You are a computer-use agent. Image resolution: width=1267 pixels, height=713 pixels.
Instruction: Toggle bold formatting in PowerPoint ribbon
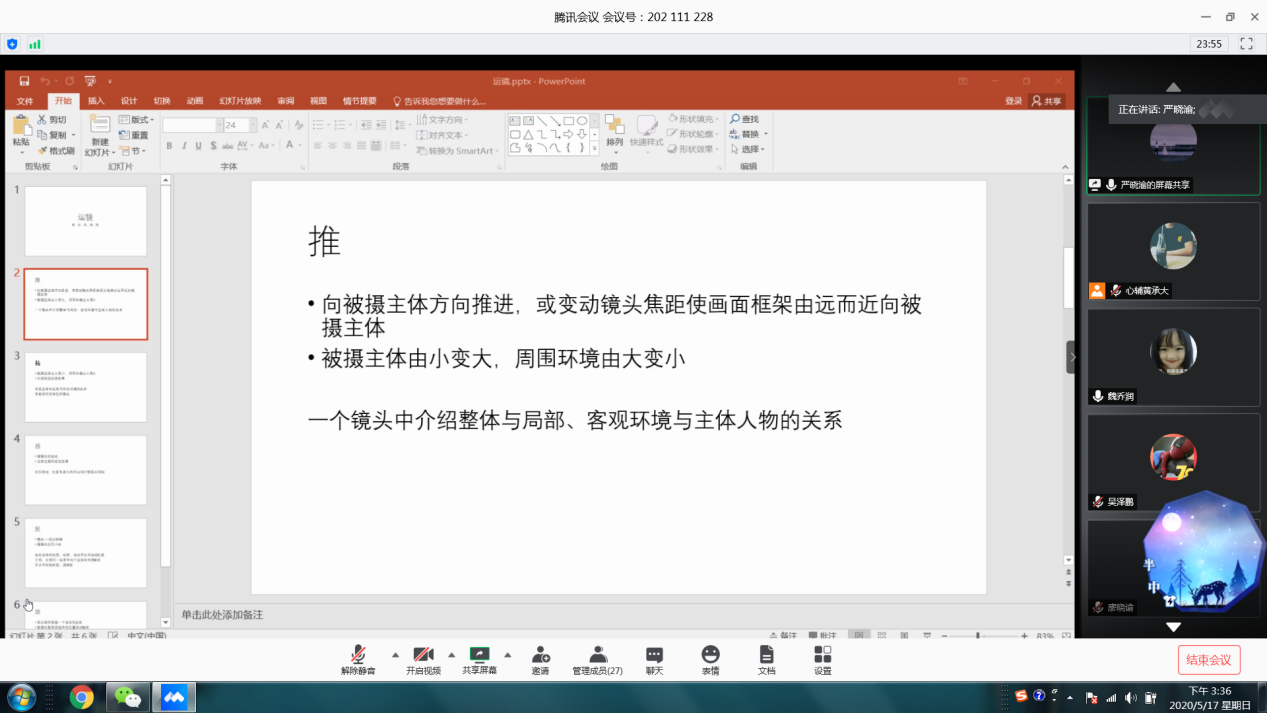coord(169,146)
